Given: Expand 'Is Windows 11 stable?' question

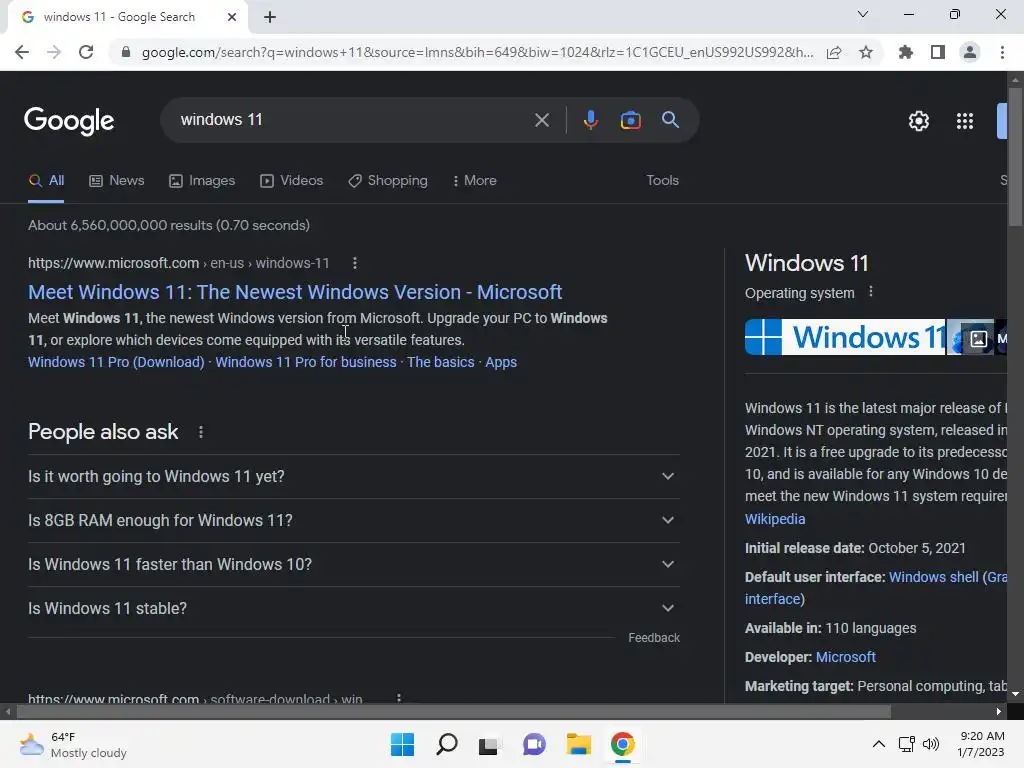Looking at the screenshot, I should pyautogui.click(x=353, y=608).
